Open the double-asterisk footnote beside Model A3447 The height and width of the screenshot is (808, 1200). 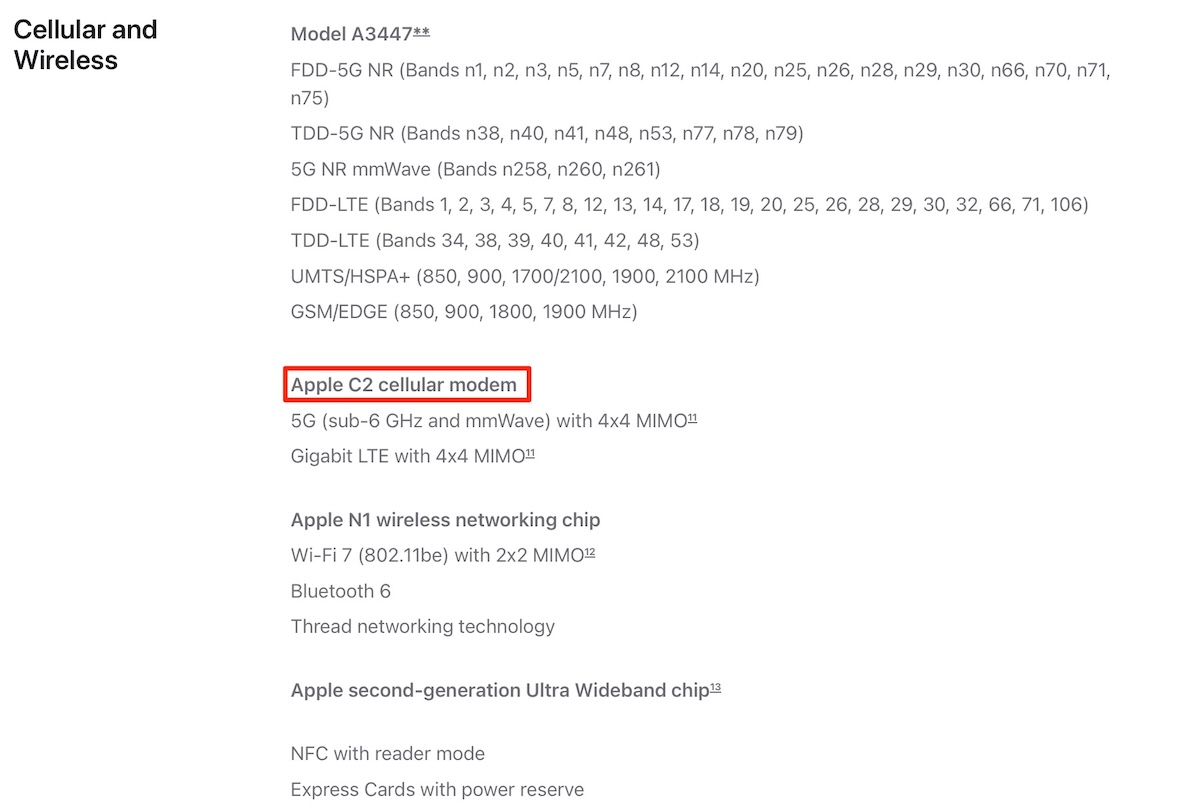point(422,32)
